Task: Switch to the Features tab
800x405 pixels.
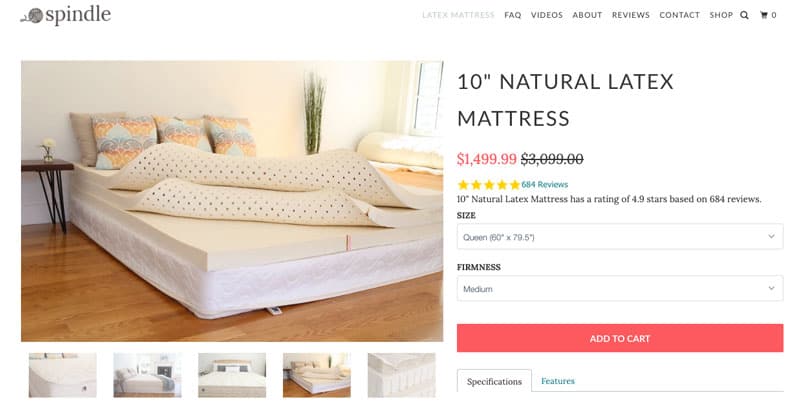Action: (558, 381)
